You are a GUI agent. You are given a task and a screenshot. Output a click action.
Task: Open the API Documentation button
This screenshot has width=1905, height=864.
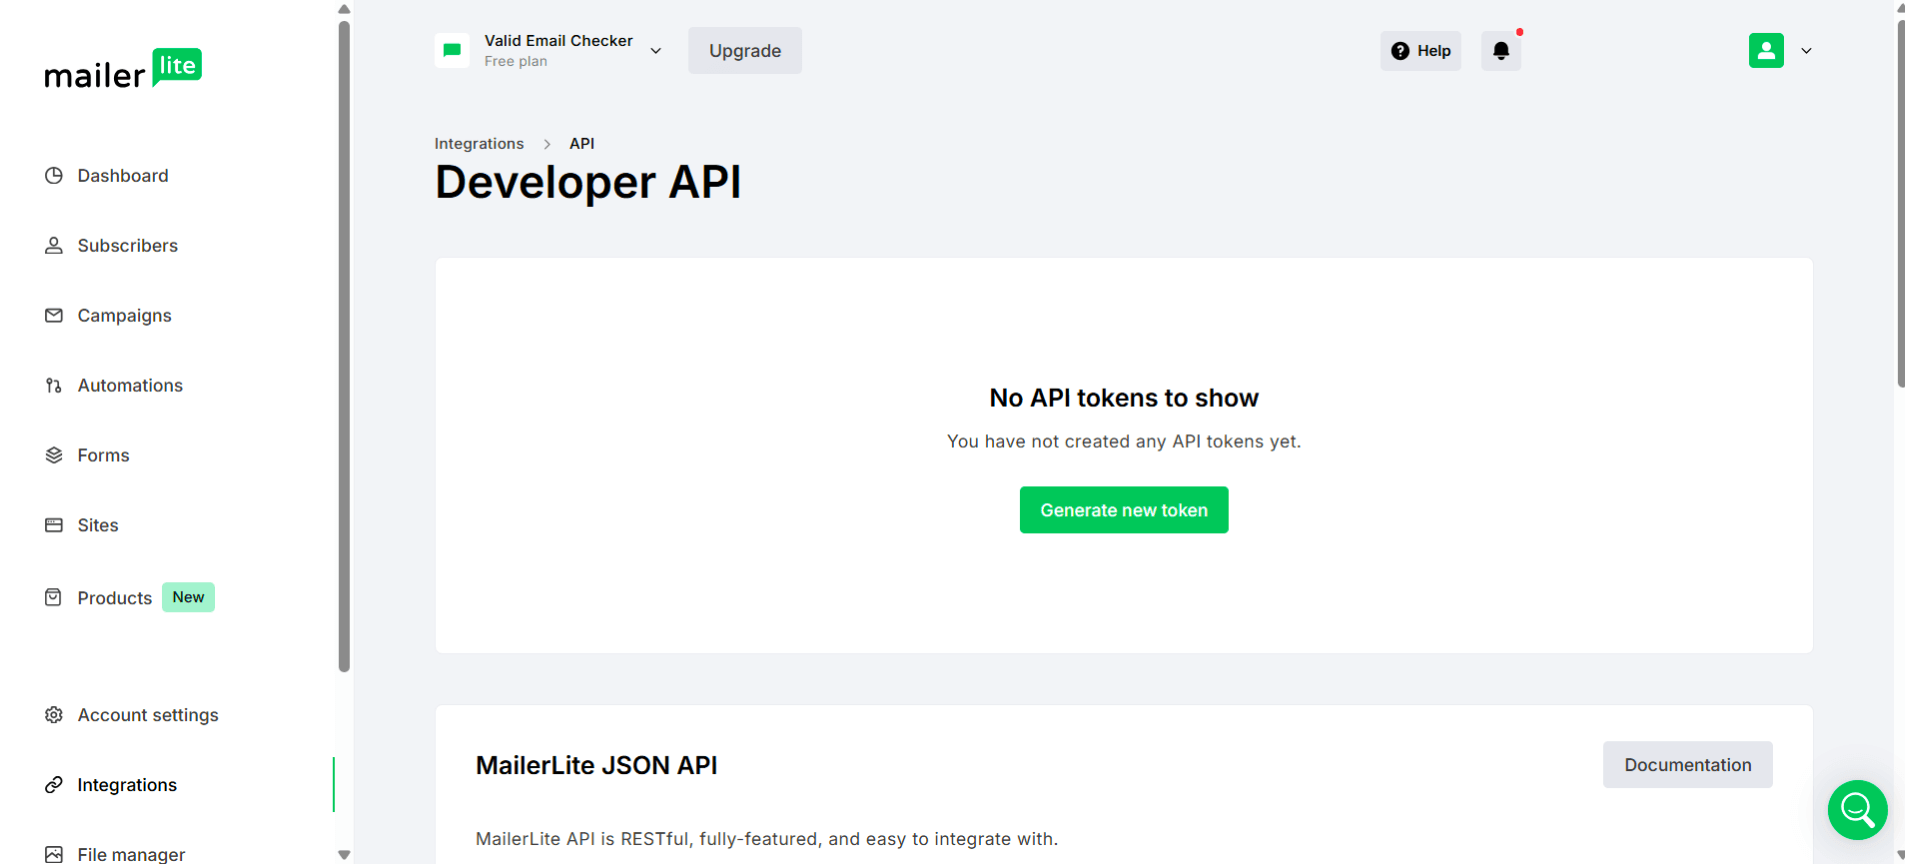click(1688, 765)
